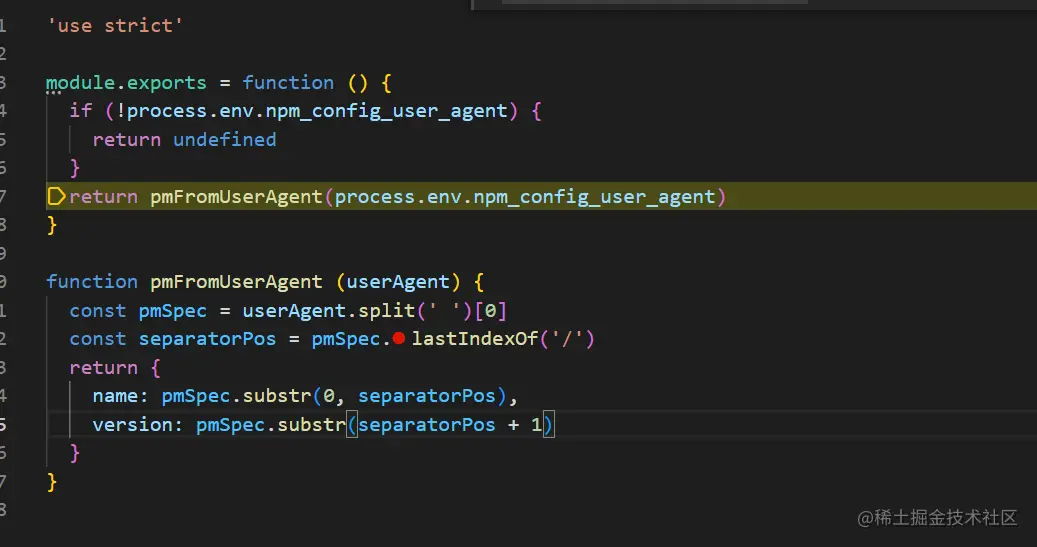Click module.exports on the export line

[126, 83]
